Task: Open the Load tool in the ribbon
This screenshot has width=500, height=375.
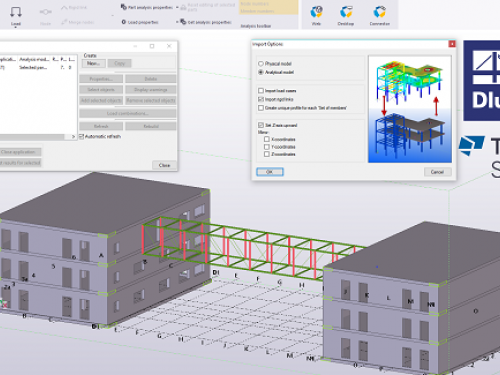Action: tap(16, 15)
